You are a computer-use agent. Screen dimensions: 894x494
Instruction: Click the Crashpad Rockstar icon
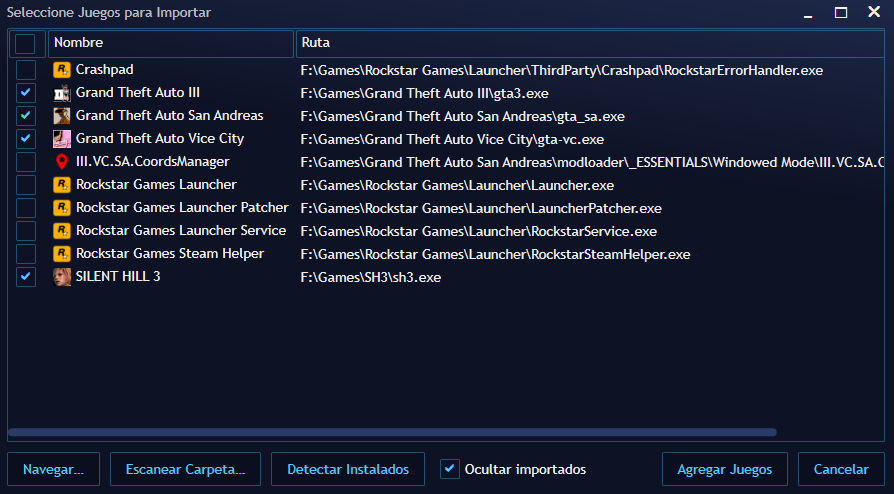[x=62, y=70]
